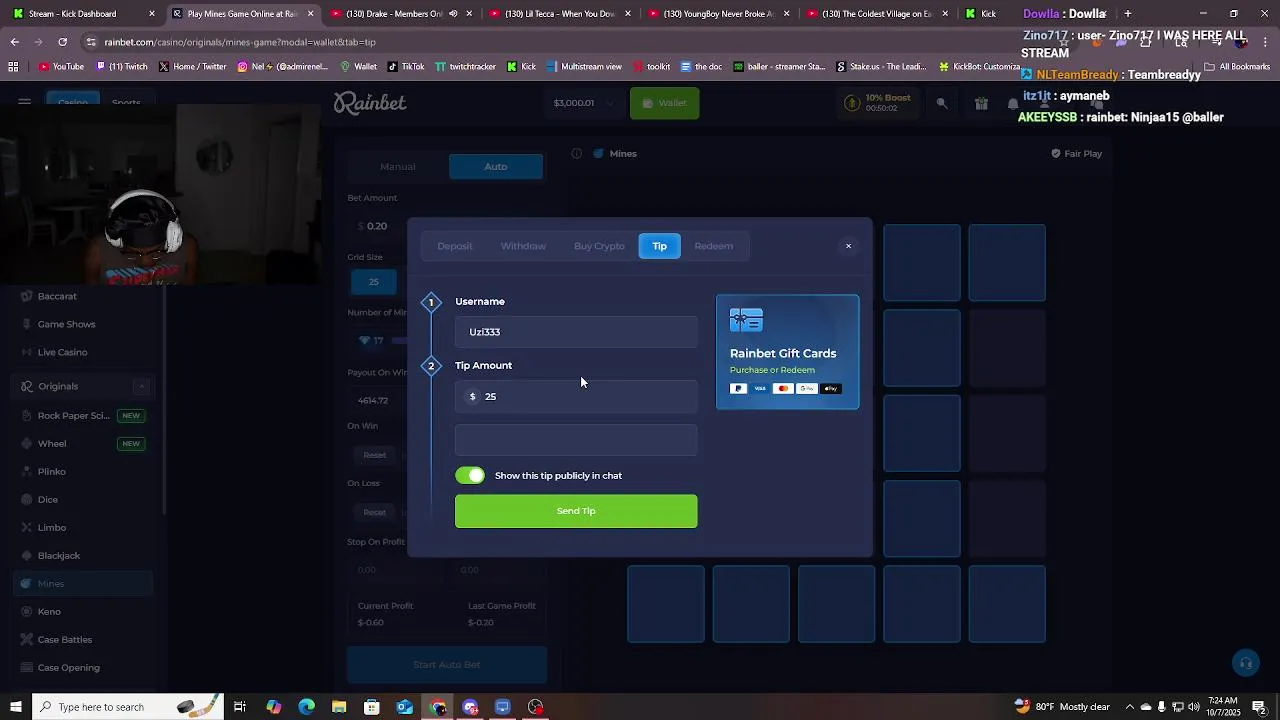Select the Deposit tab in wallet modal

[x=455, y=246]
